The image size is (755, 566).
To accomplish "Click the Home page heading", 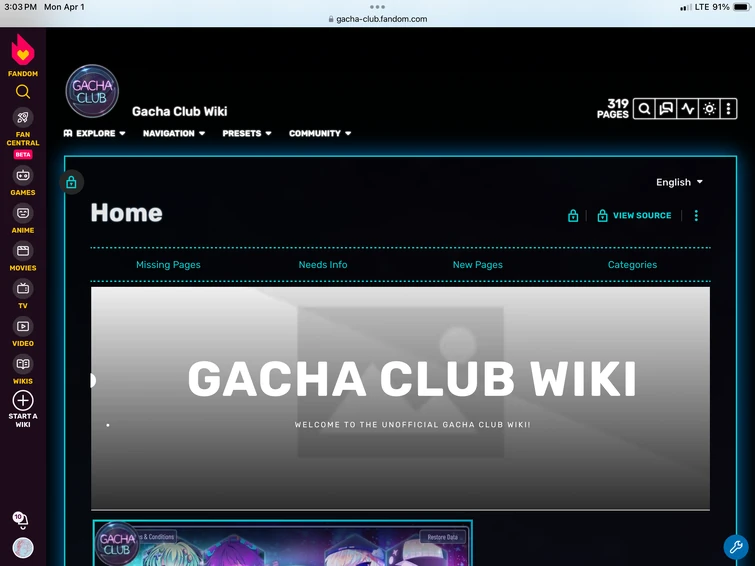I will 127,213.
